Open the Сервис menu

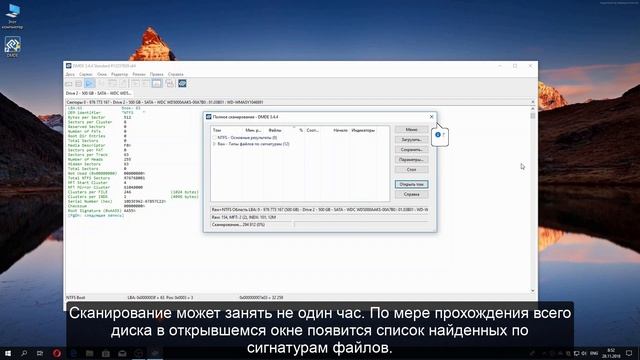tap(86, 74)
